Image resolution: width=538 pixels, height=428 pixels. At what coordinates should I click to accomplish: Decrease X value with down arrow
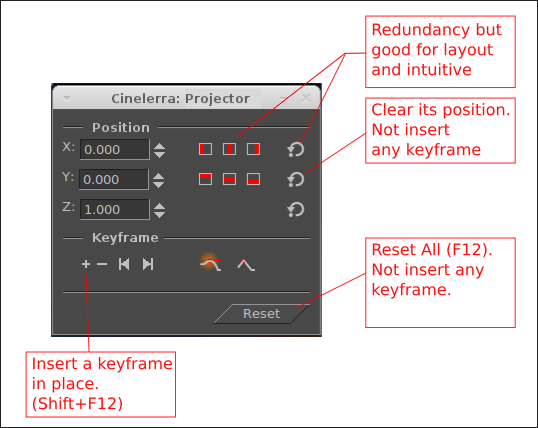point(160,154)
